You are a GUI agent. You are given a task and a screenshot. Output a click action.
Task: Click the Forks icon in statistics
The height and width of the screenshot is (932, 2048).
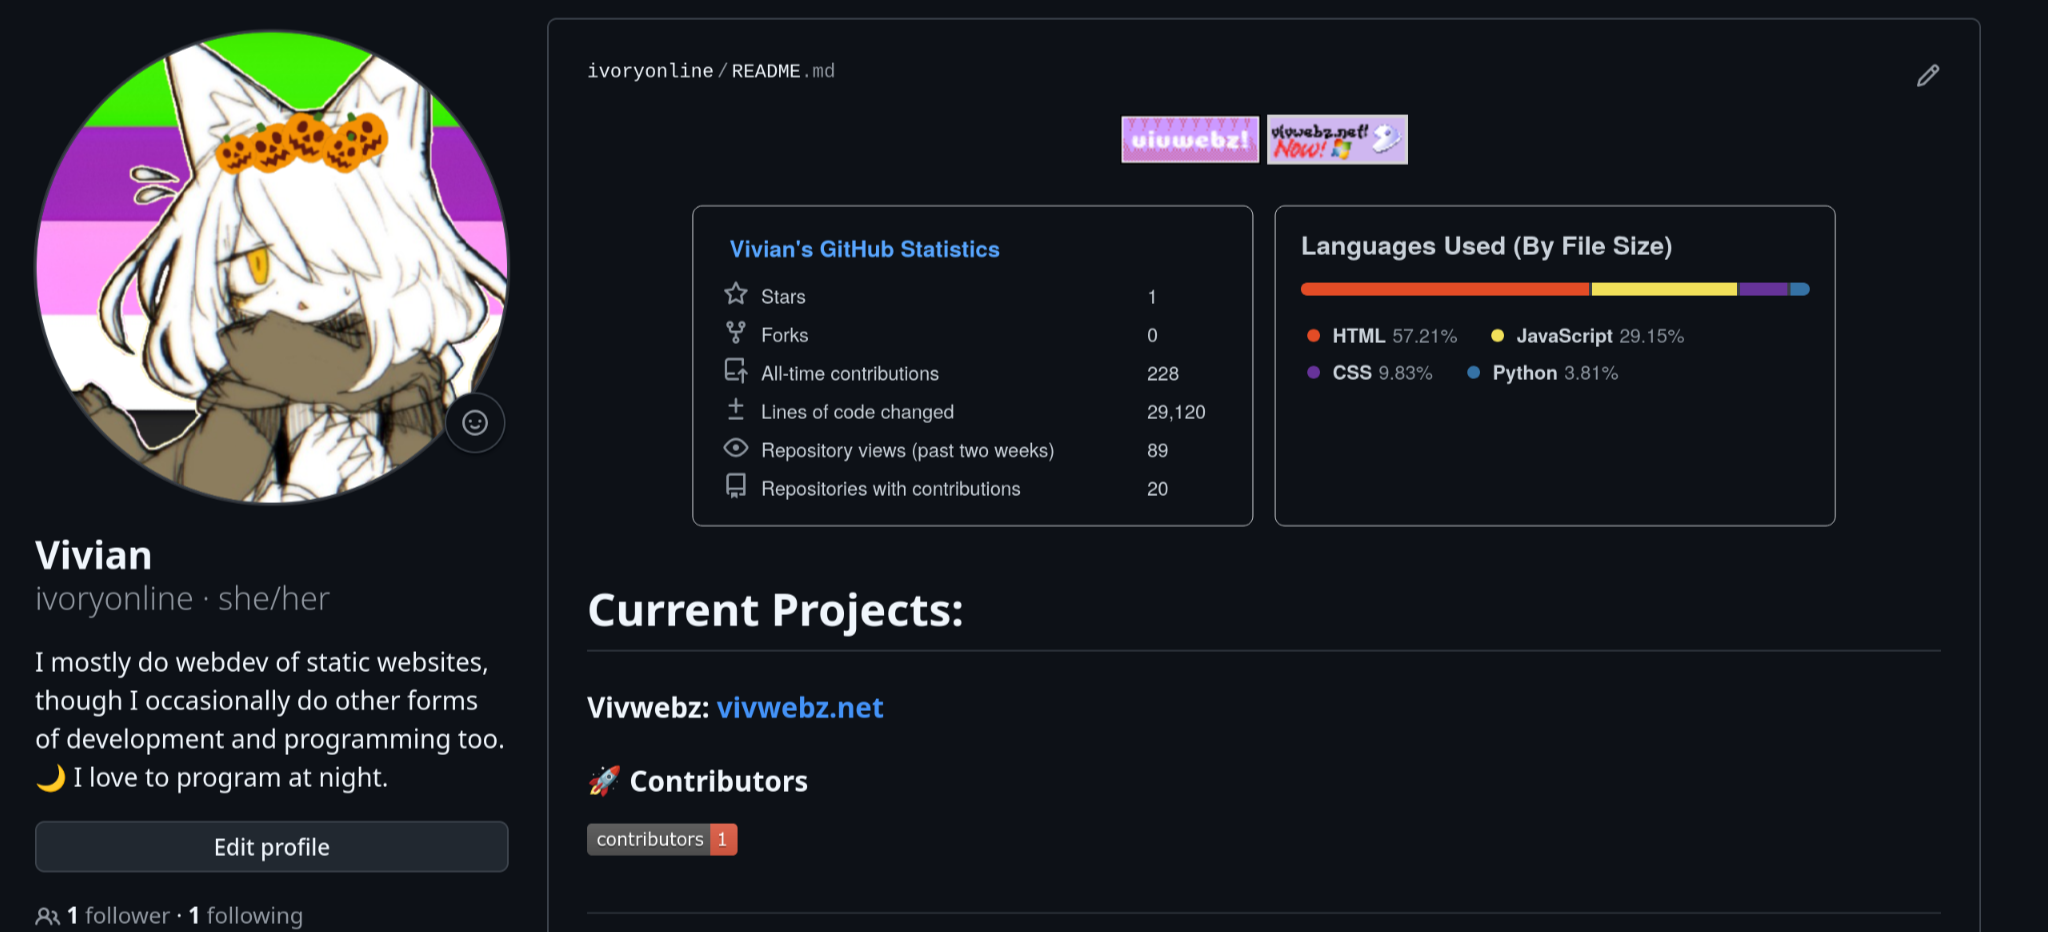736,333
